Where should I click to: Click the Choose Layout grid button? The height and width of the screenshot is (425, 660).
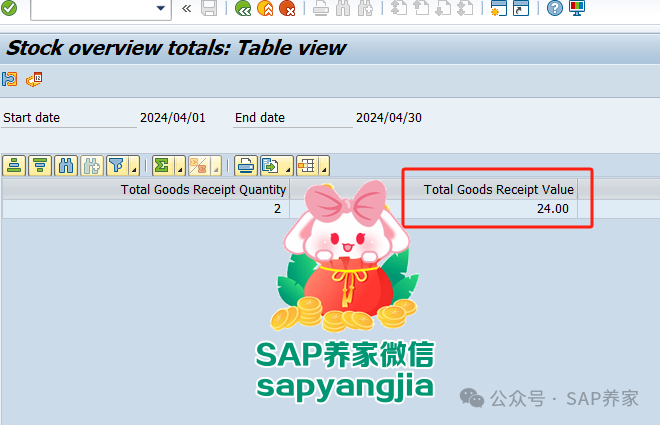[307, 165]
